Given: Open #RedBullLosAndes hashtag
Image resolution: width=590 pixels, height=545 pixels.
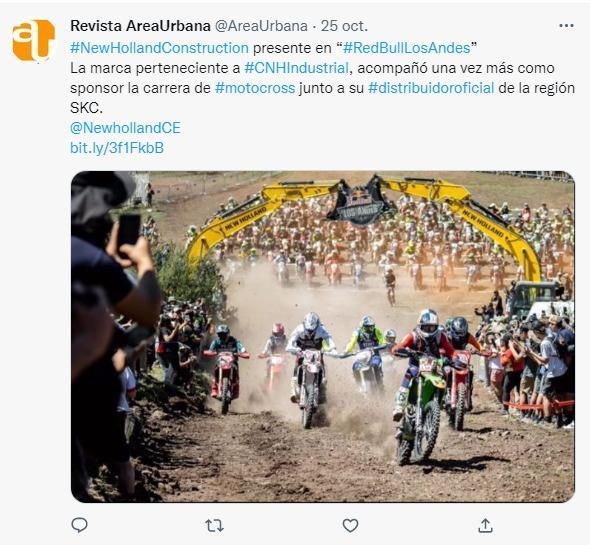Looking at the screenshot, I should 406,48.
